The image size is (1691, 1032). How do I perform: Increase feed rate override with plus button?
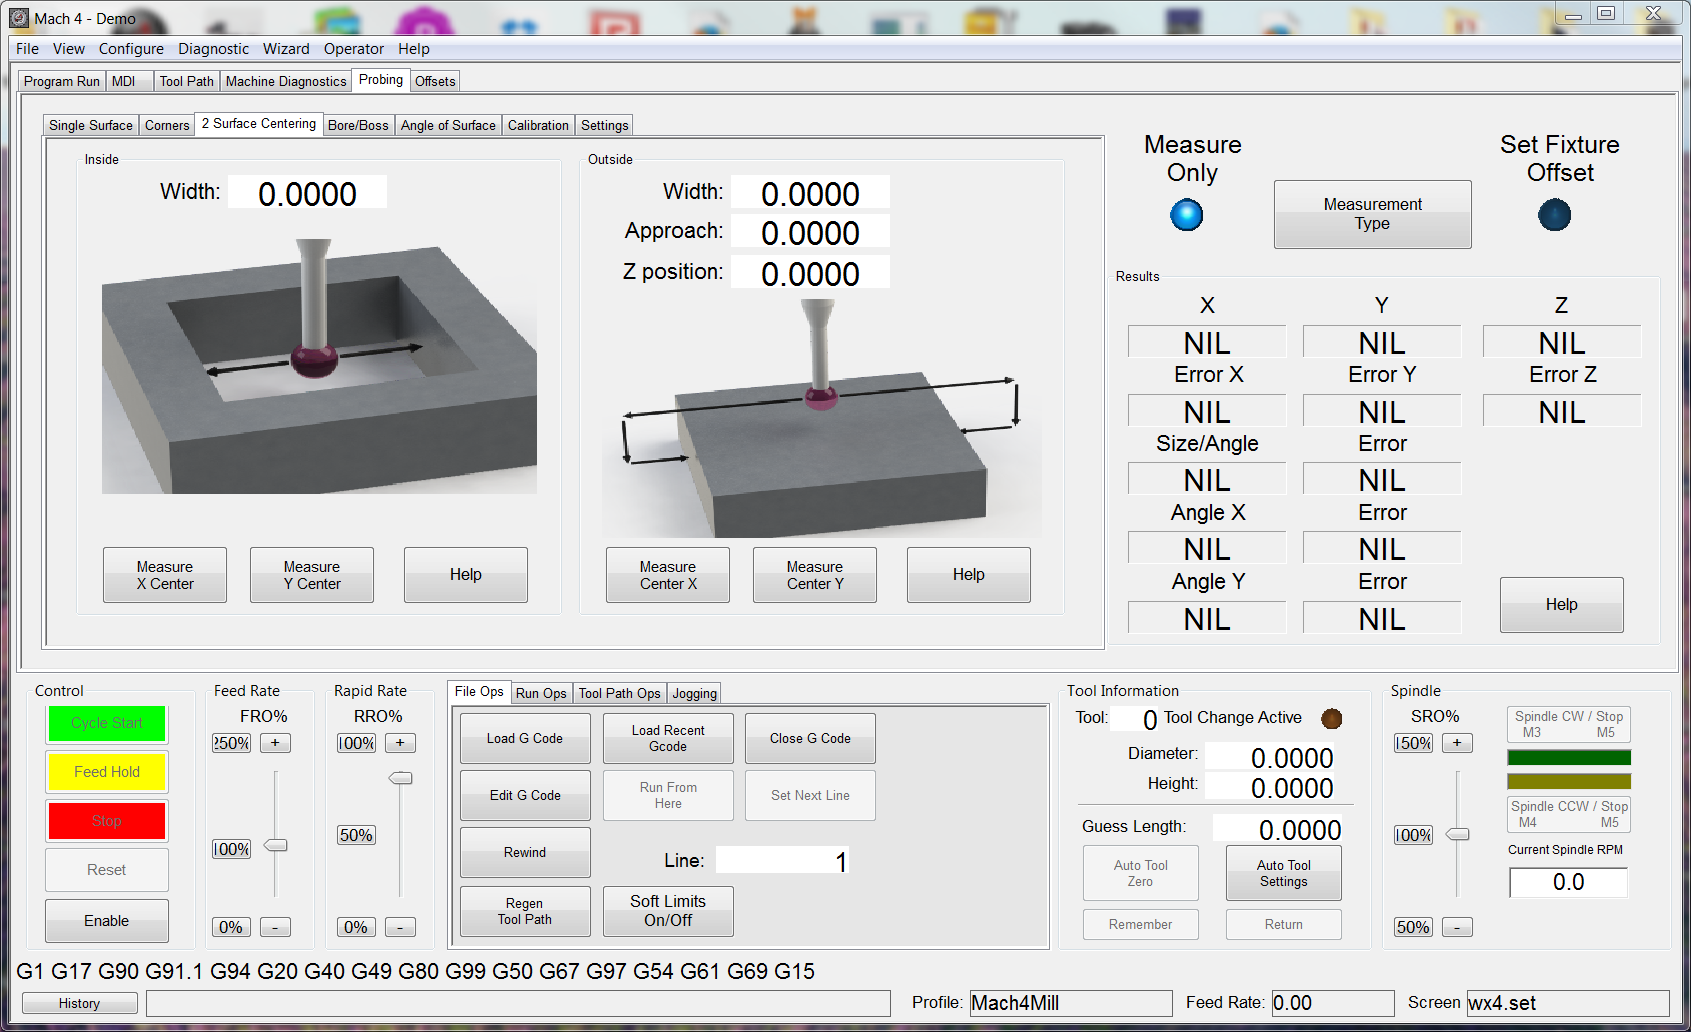pos(275,743)
